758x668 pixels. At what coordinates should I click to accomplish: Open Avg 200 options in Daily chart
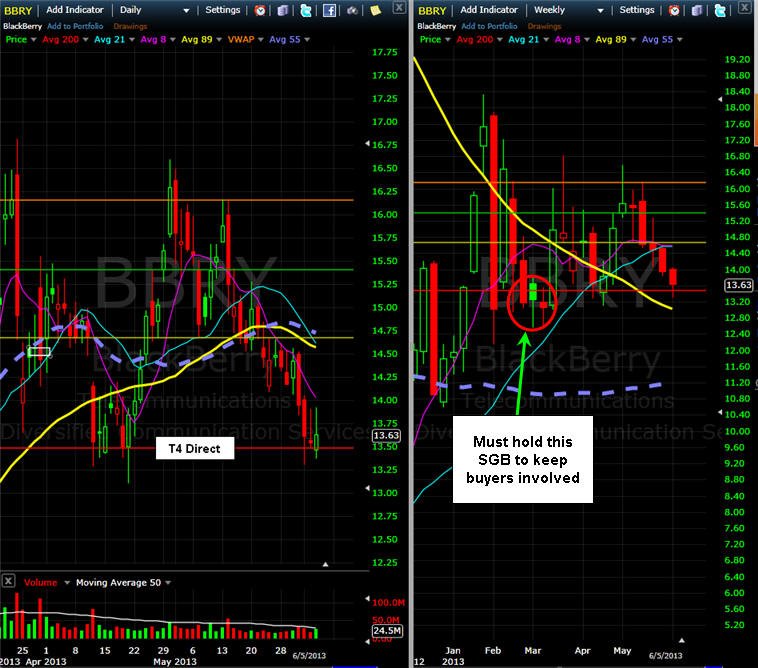click(x=86, y=39)
